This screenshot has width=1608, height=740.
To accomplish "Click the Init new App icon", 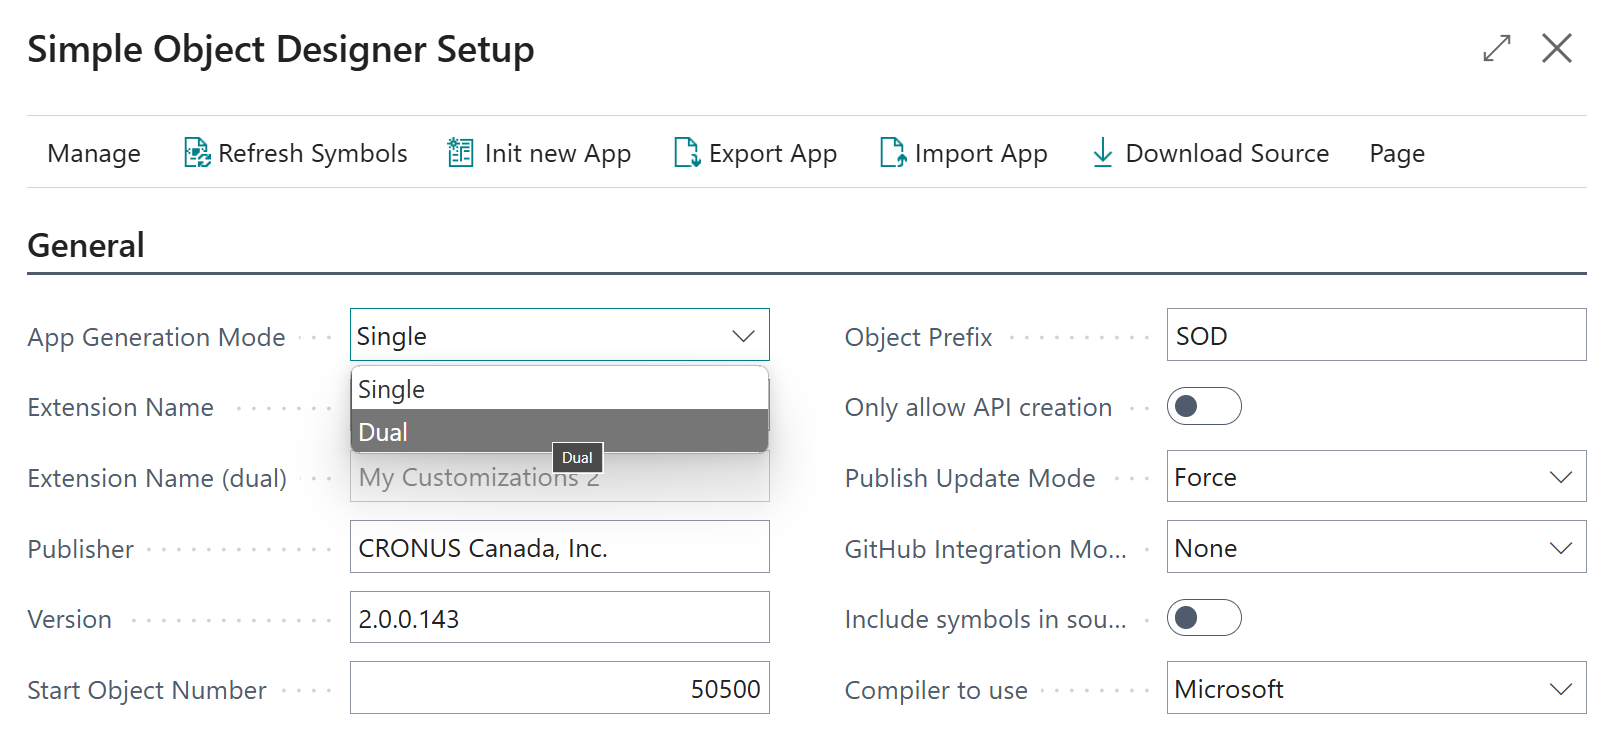I will [460, 153].
